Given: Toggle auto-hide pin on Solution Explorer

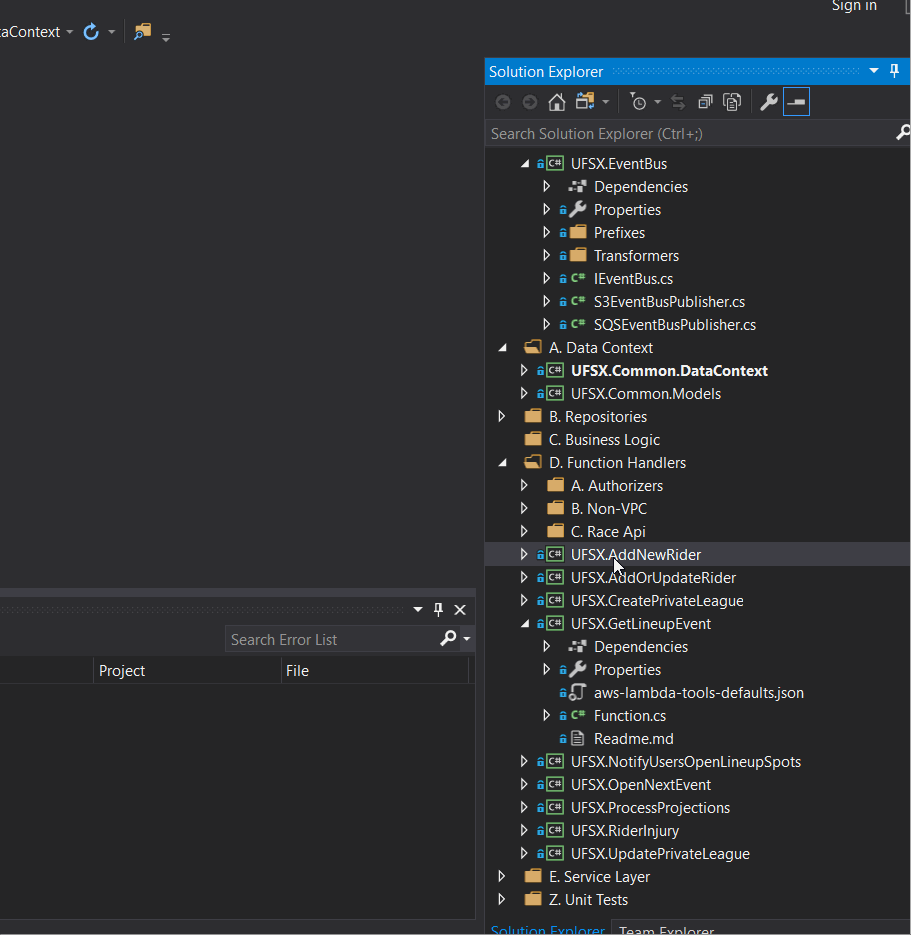Looking at the screenshot, I should 895,71.
